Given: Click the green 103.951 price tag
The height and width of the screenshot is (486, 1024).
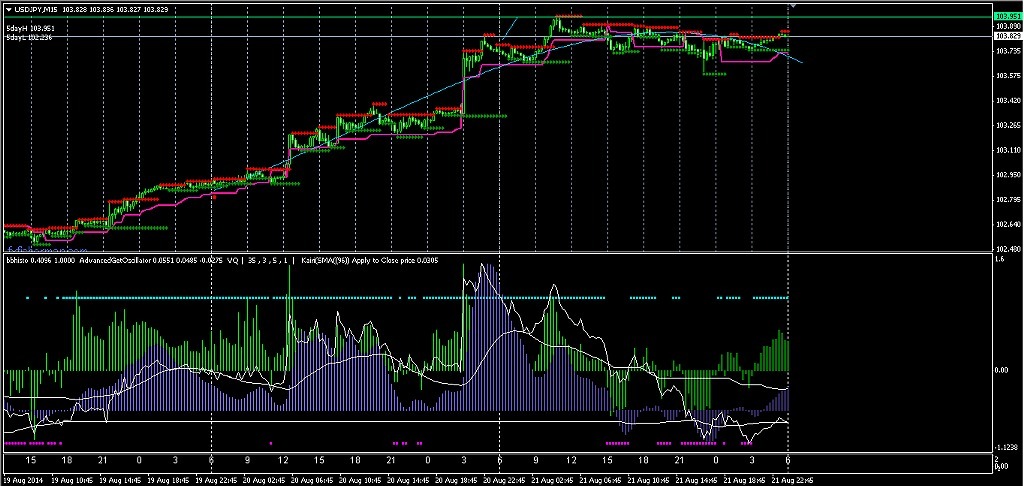Looking at the screenshot, I should pos(1007,17).
